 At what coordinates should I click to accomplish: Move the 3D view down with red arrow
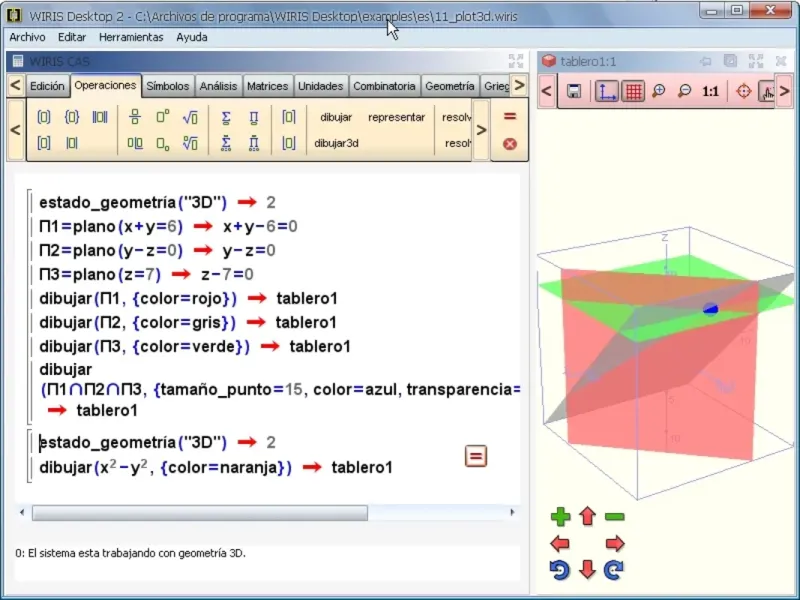[x=588, y=569]
